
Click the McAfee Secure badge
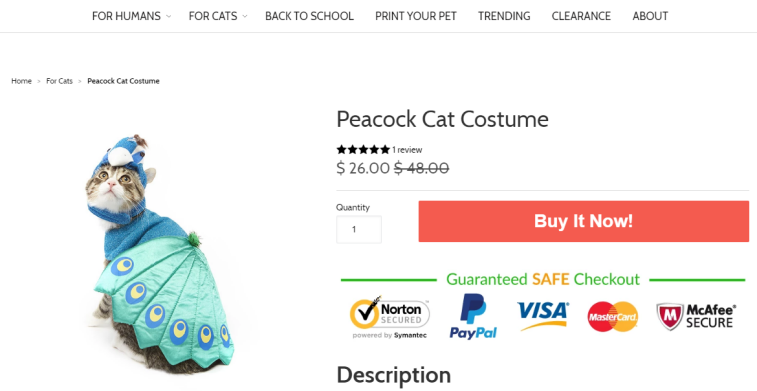(x=696, y=317)
